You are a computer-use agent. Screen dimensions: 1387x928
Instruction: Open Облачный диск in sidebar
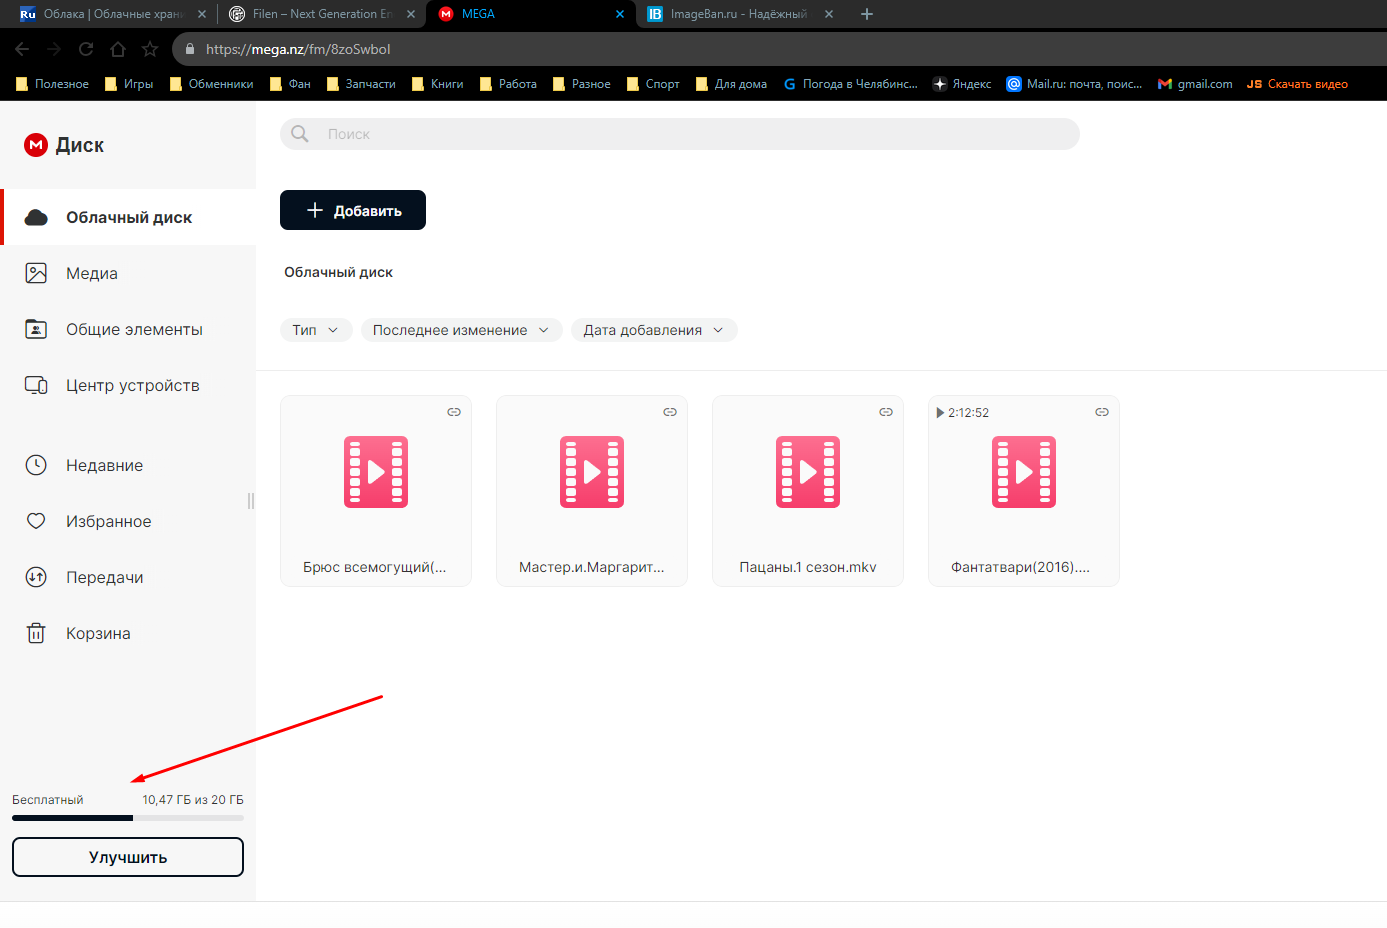pos(129,217)
